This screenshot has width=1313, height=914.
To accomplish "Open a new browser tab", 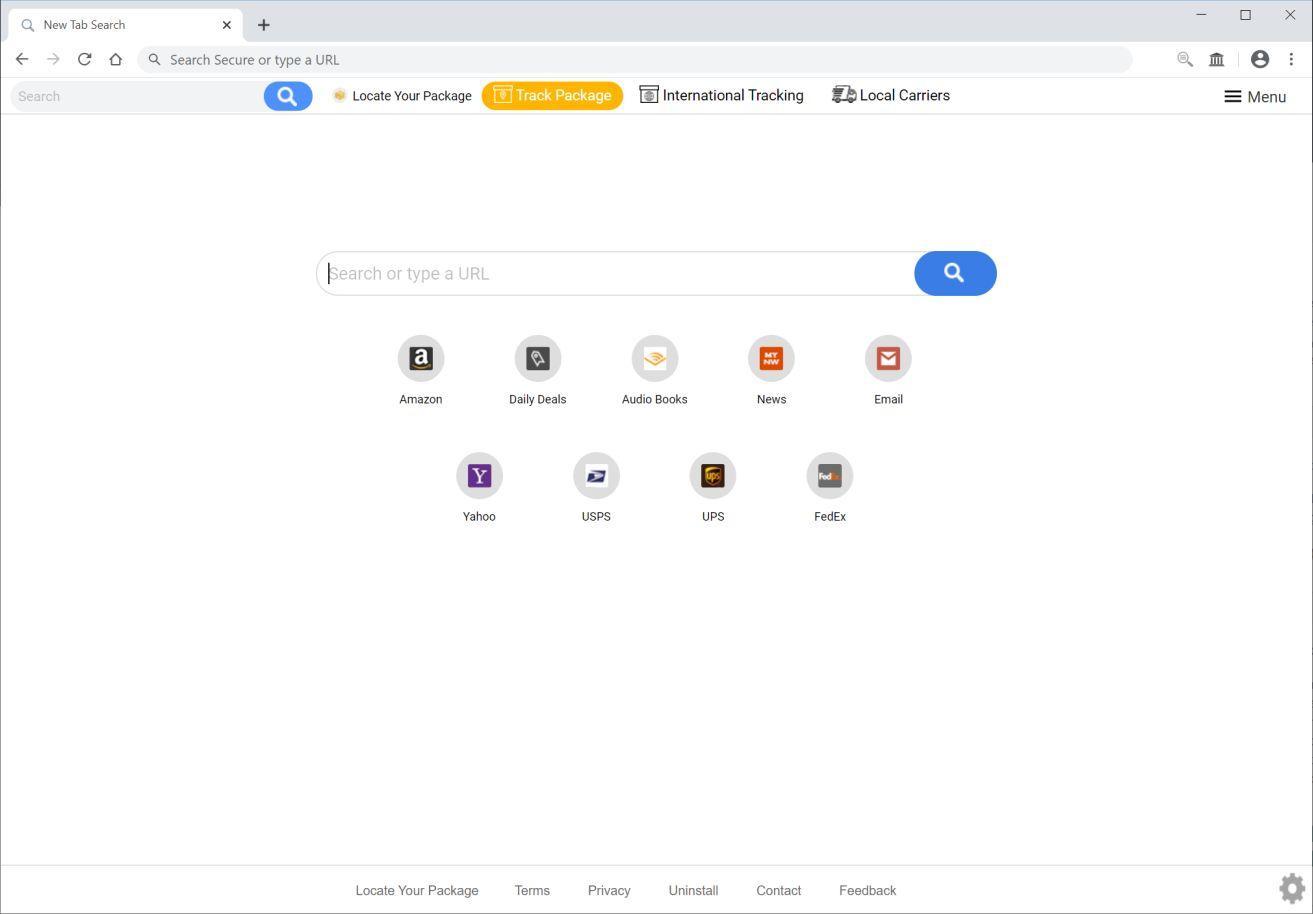I will coord(264,24).
